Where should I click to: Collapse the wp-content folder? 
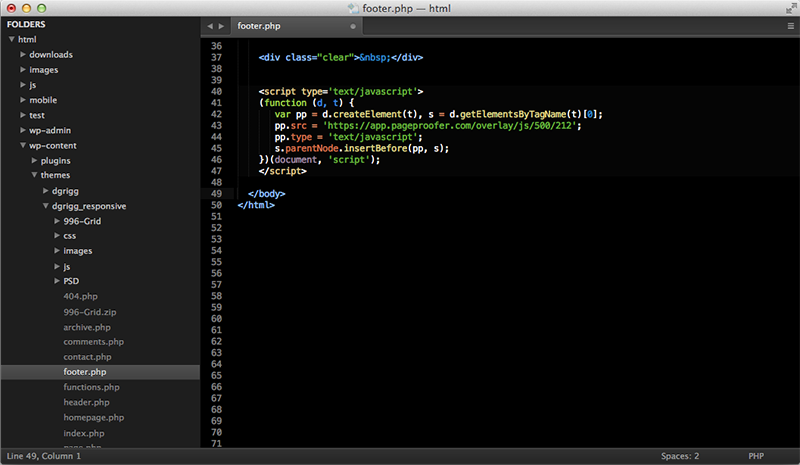[23, 145]
